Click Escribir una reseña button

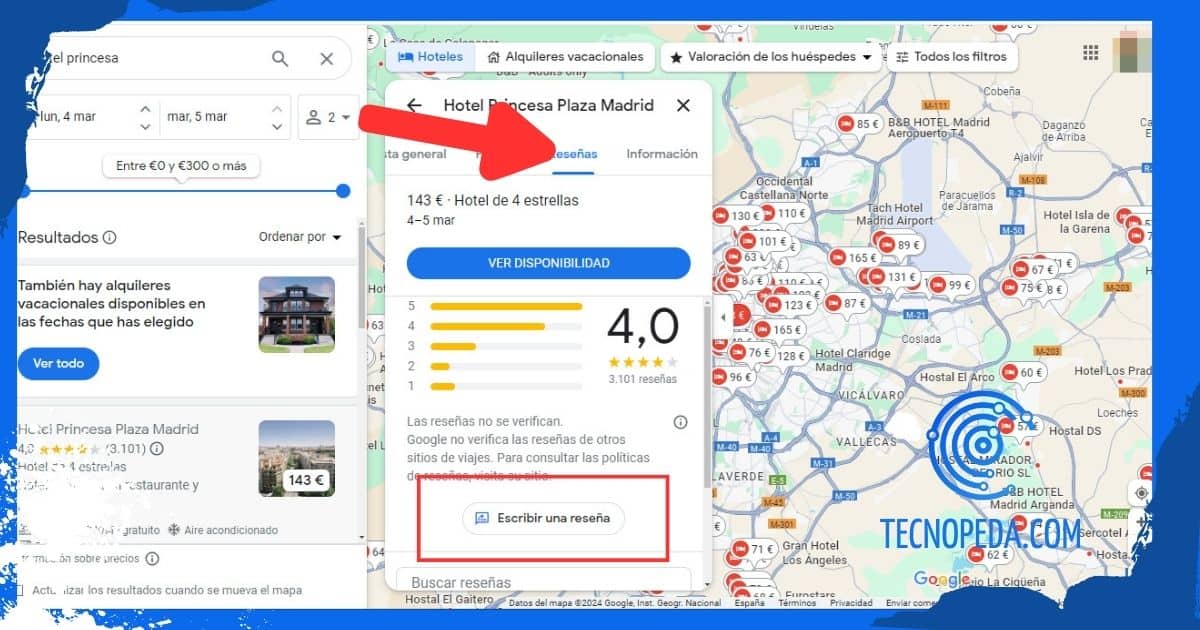(543, 518)
